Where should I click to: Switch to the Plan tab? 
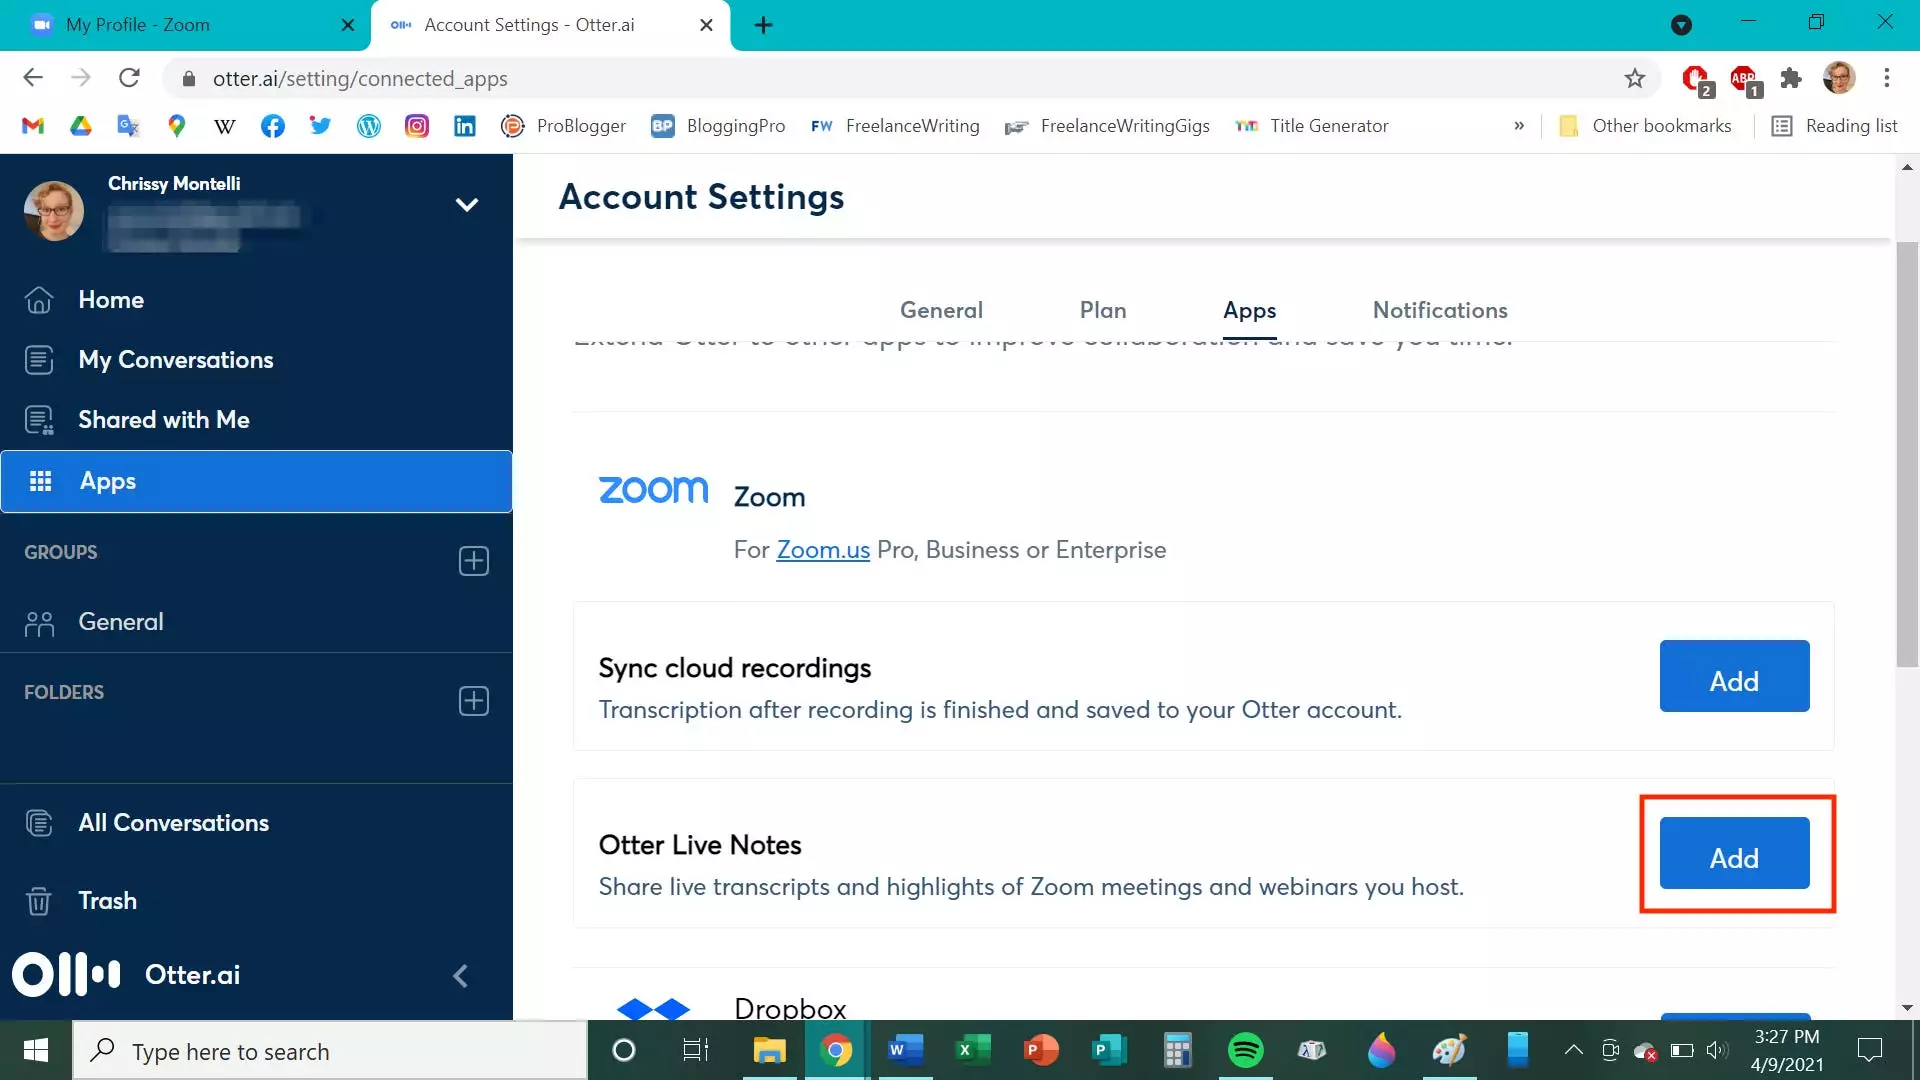(1103, 310)
